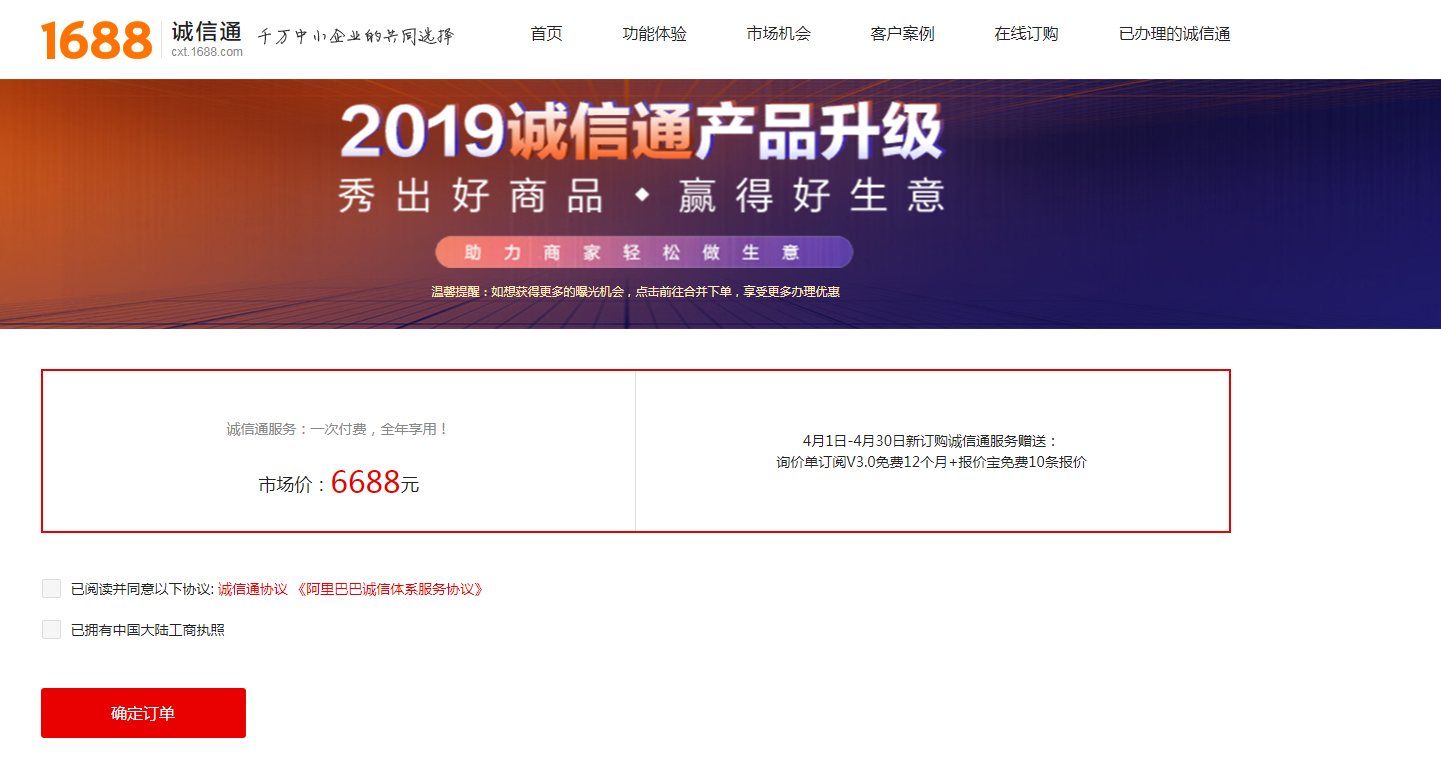The image size is (1441, 777).
Task: Tick the 已拥有中国大陆工商执照 checkbox
Action: [52, 630]
